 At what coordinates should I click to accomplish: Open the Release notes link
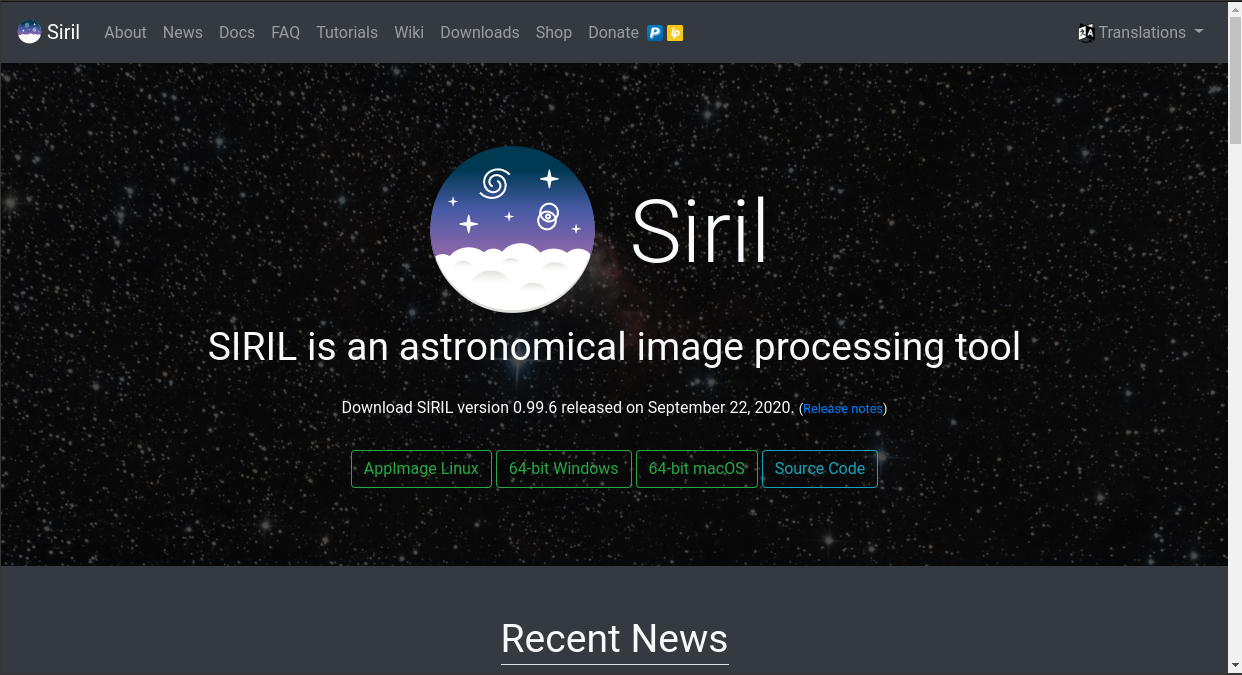[x=843, y=409]
